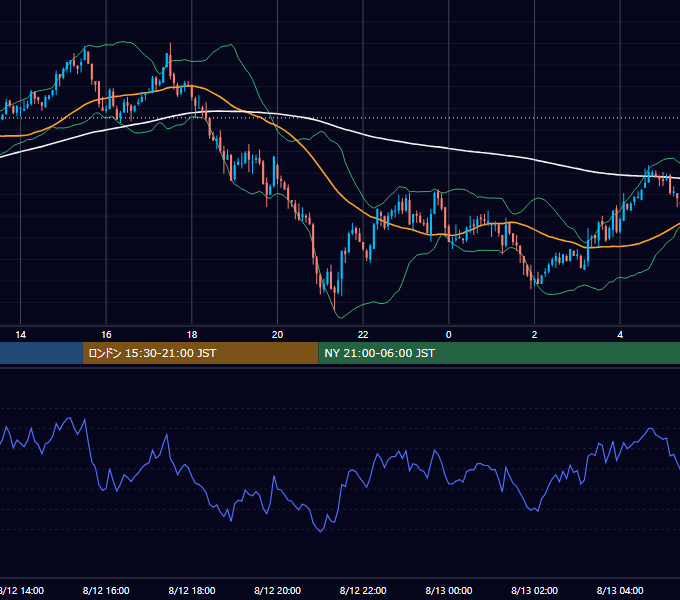Click the 8/12 18:00 date label
680x600 pixels.
(192, 590)
